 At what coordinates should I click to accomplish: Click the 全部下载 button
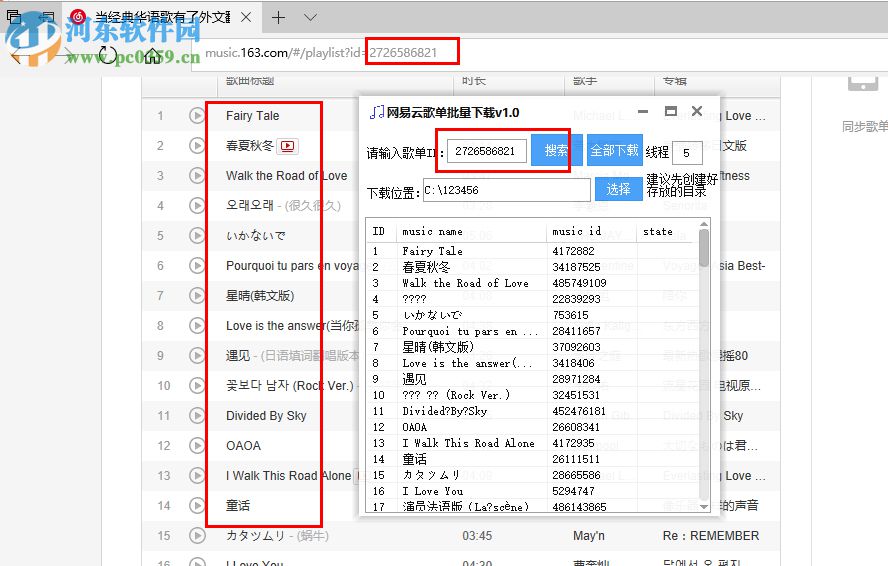[614, 150]
